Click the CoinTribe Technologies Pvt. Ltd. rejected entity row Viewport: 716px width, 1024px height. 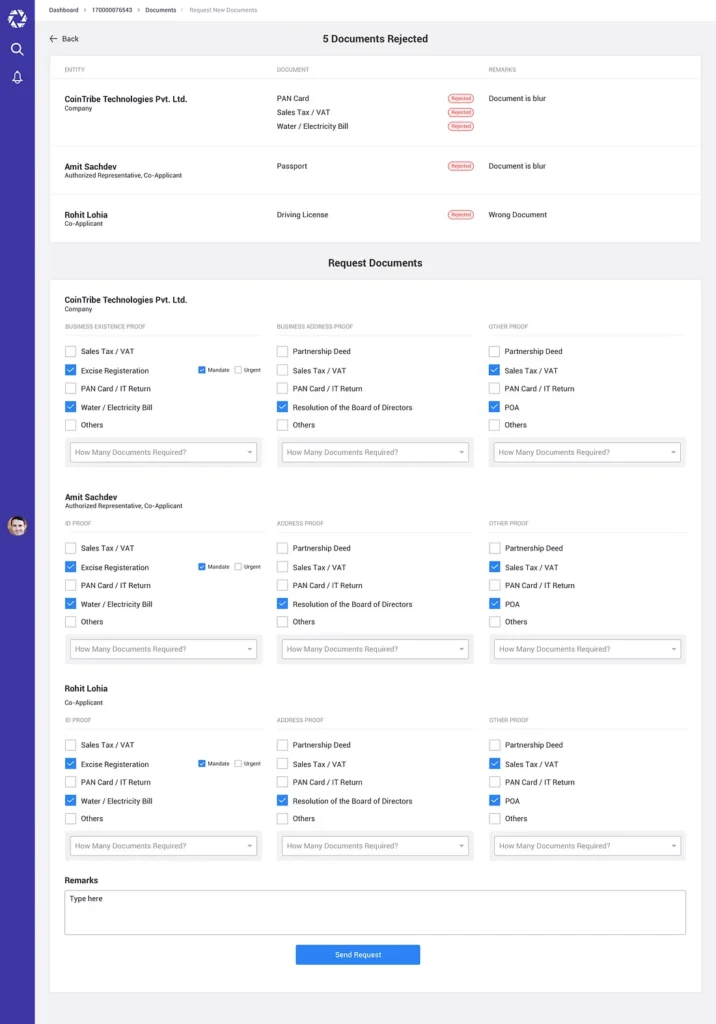tap(126, 100)
